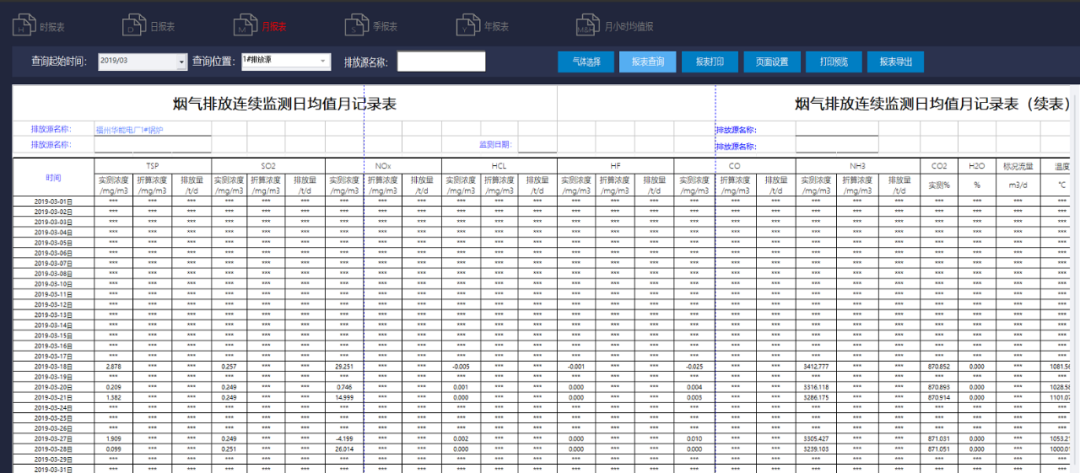Open 页面设置 page setup
The image size is (1080, 473).
772,62
